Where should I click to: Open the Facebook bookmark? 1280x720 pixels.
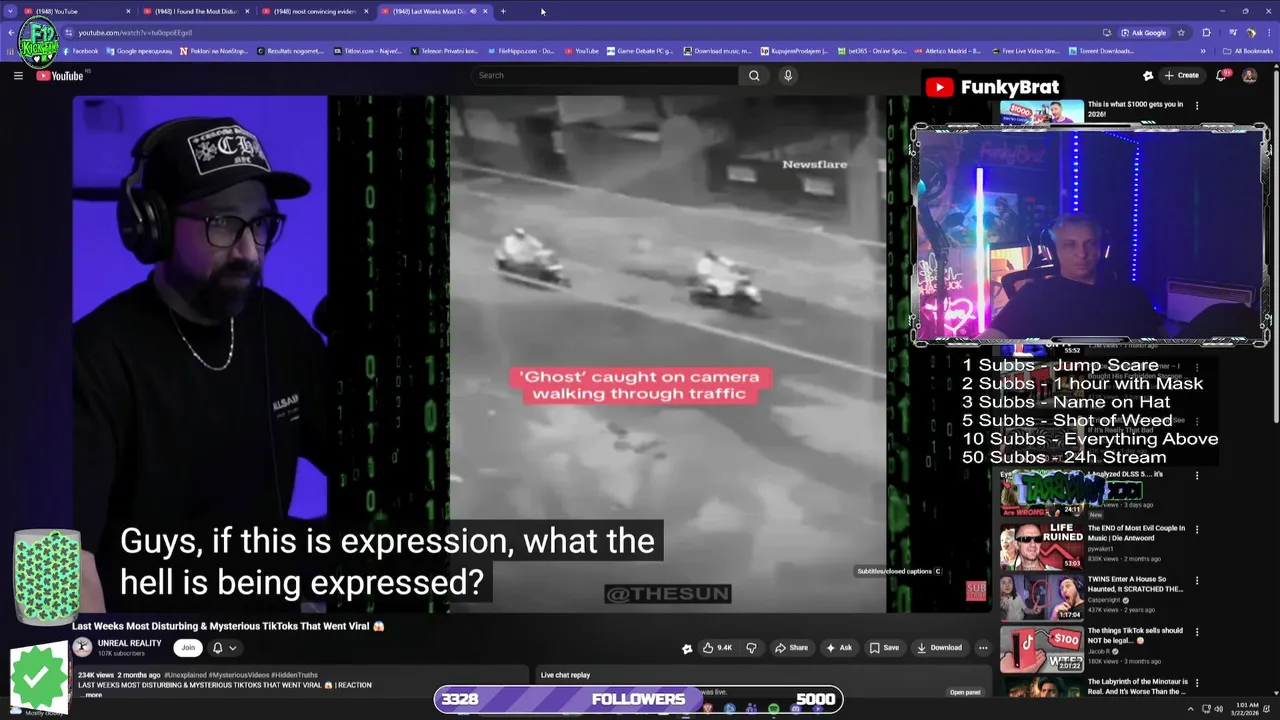[x=80, y=51]
